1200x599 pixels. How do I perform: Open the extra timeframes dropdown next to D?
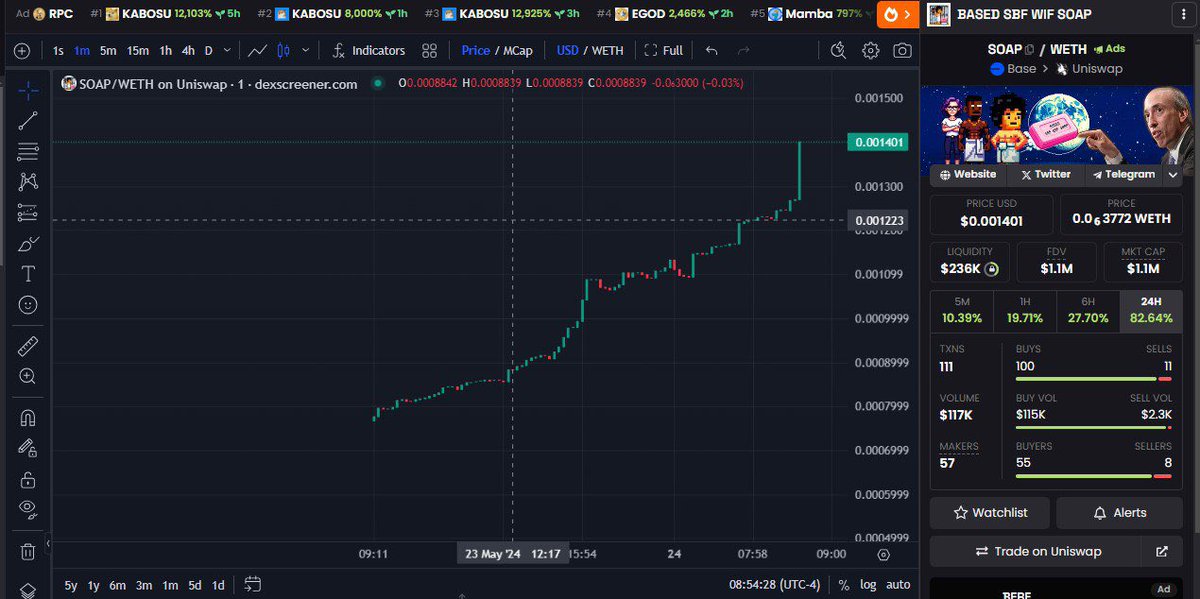coord(226,50)
